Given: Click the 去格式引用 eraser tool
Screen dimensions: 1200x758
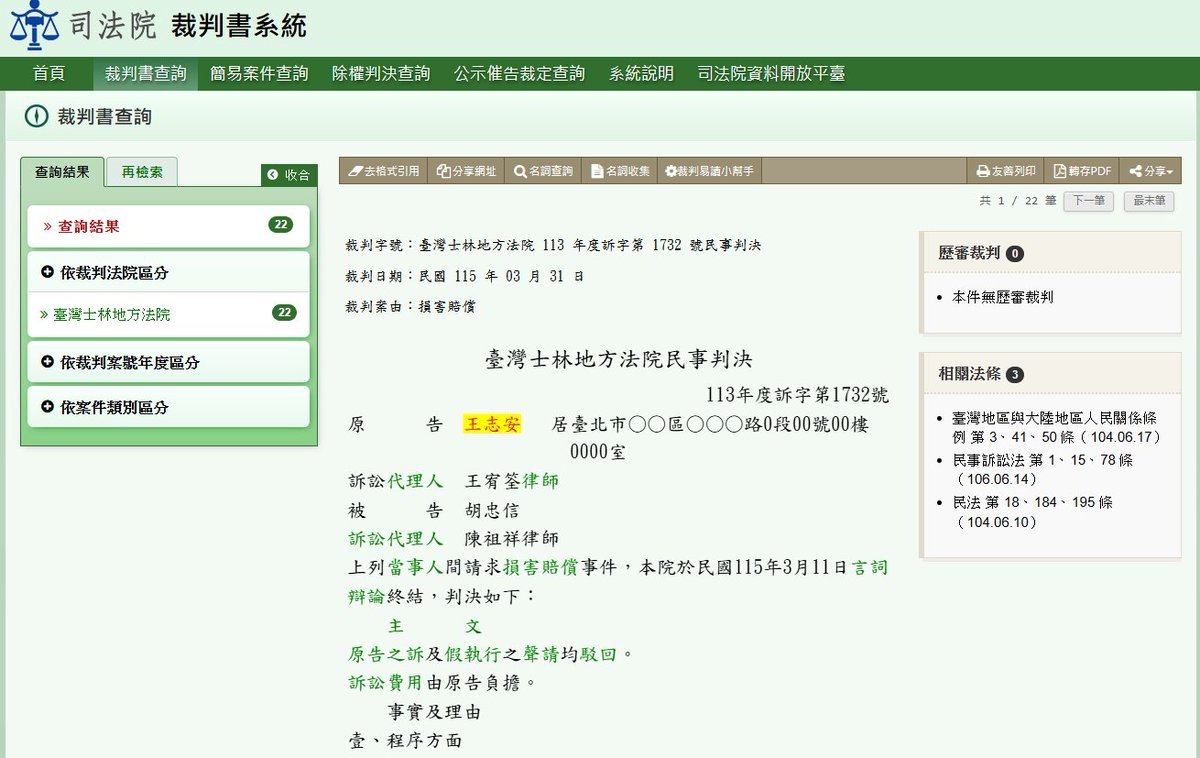Looking at the screenshot, I should 383,171.
